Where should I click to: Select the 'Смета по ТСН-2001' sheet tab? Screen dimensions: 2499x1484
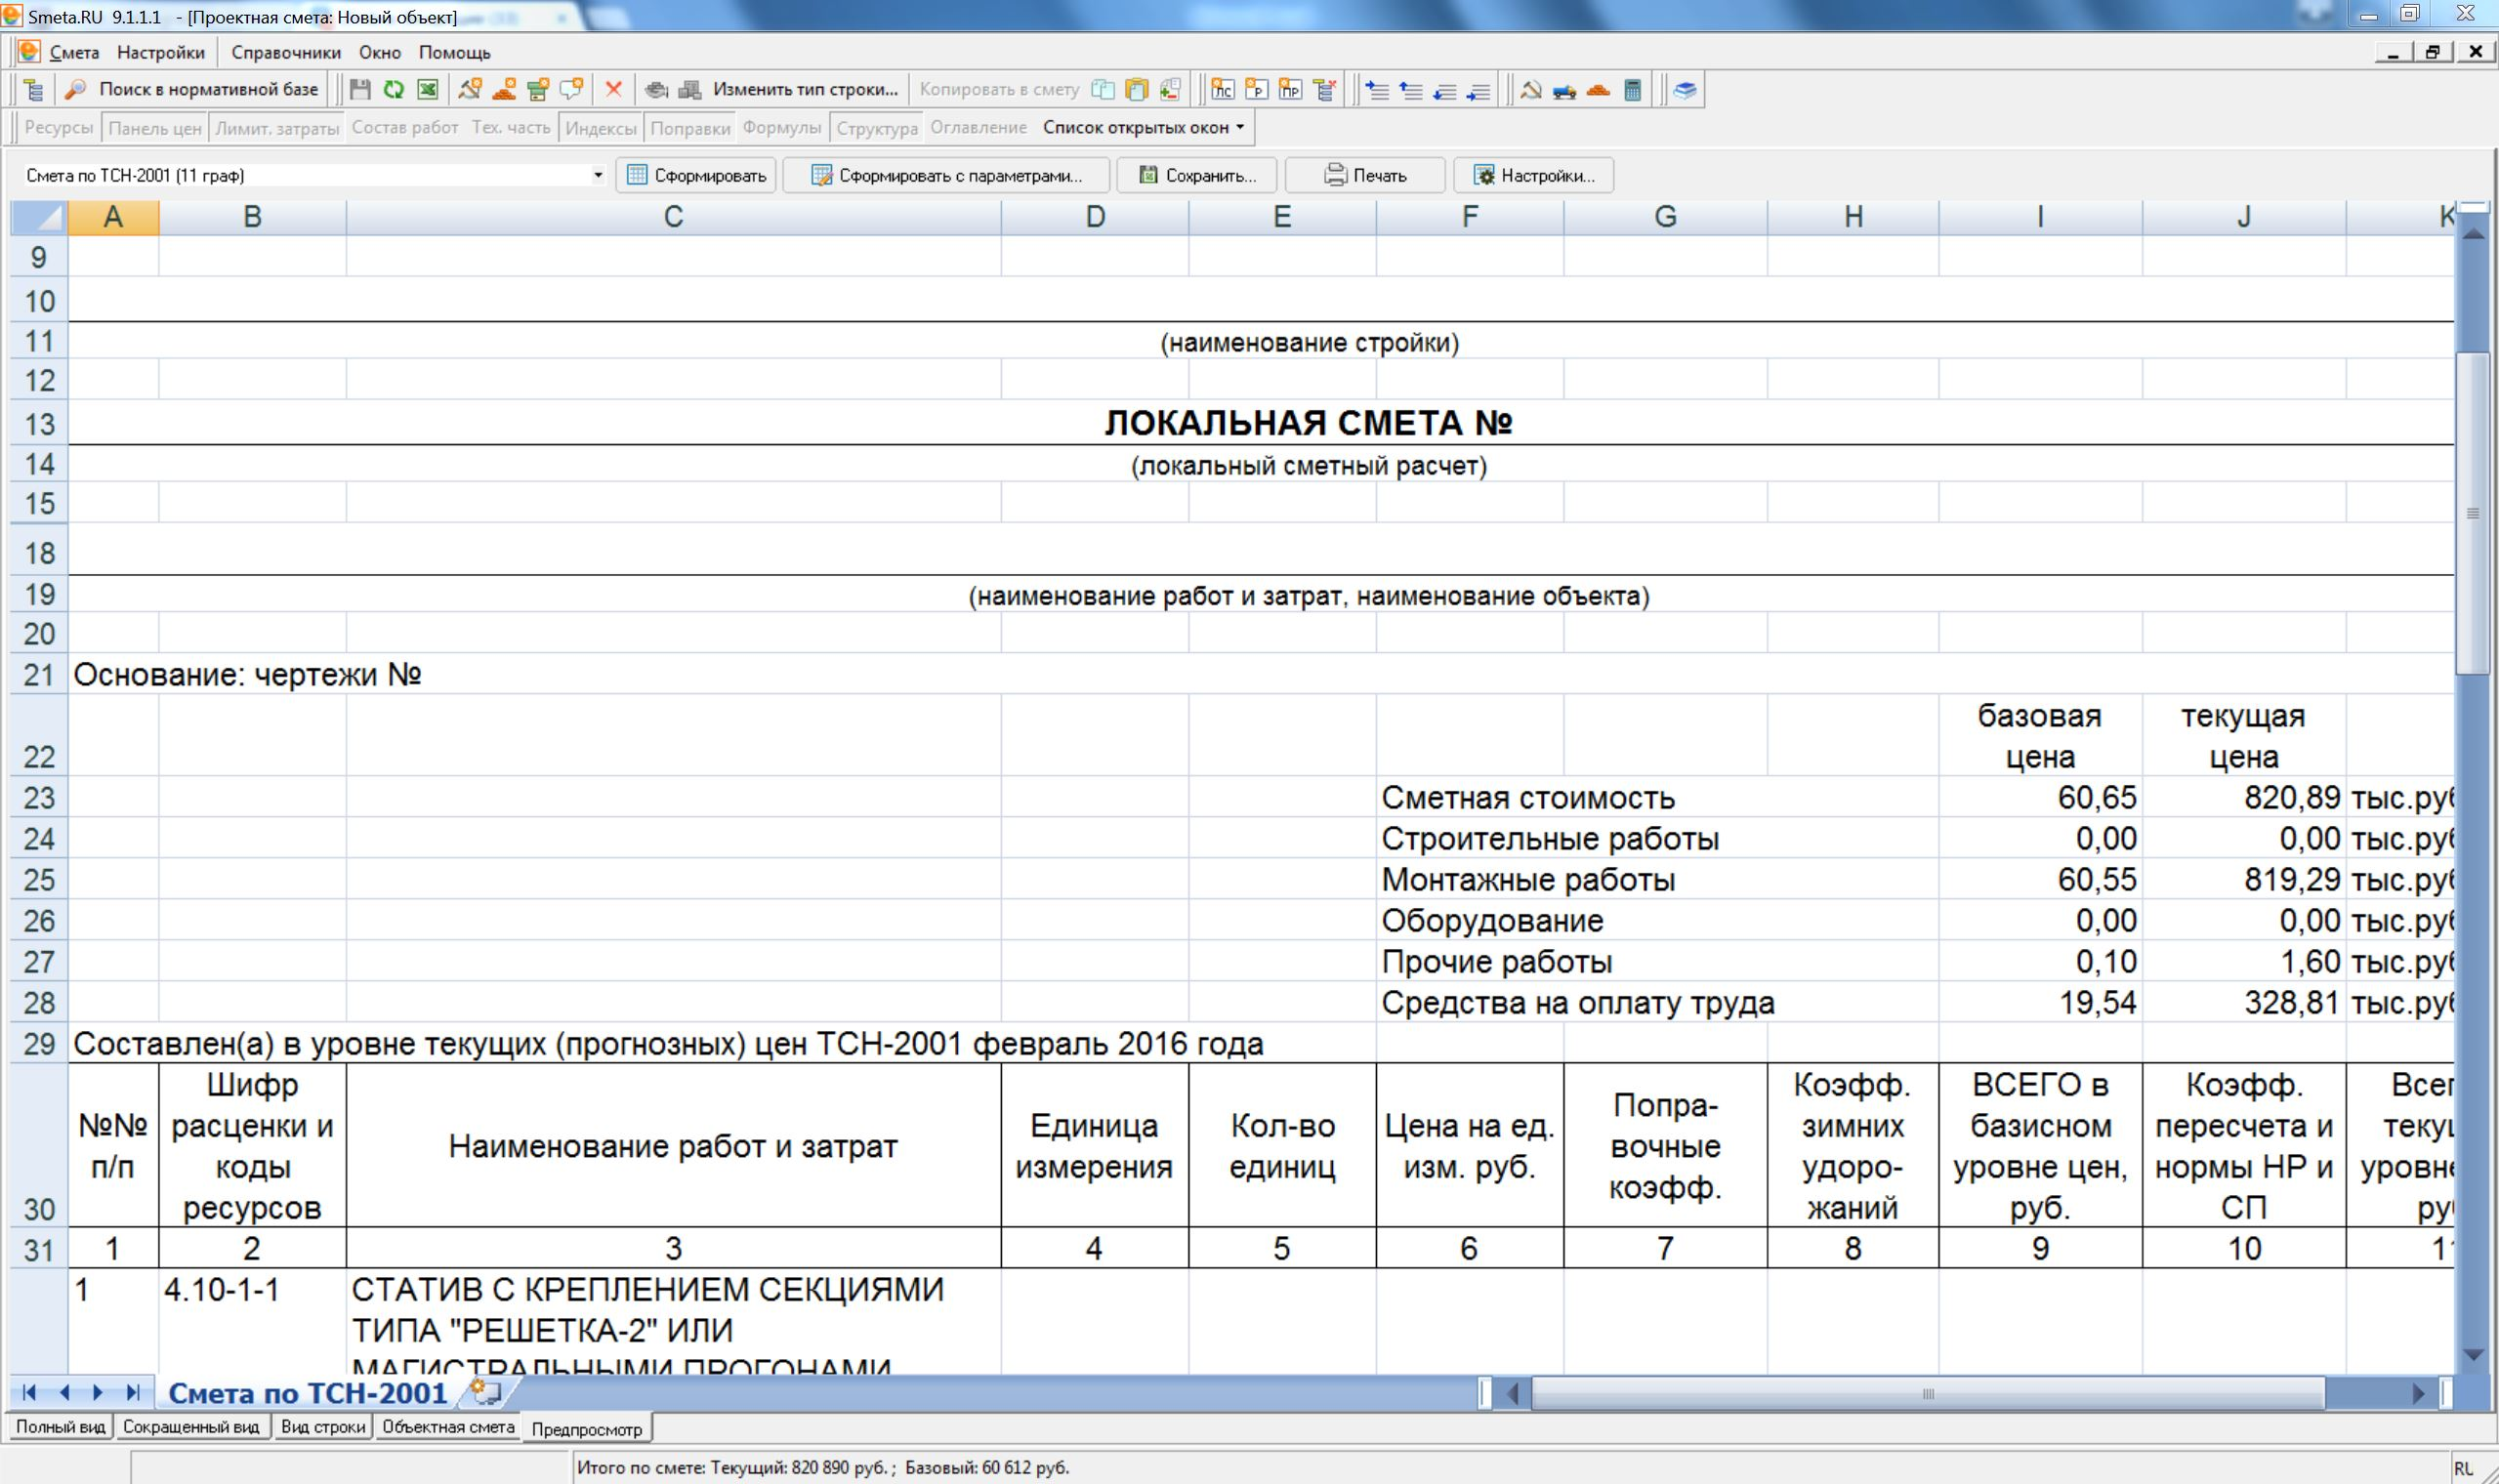click(x=307, y=1393)
